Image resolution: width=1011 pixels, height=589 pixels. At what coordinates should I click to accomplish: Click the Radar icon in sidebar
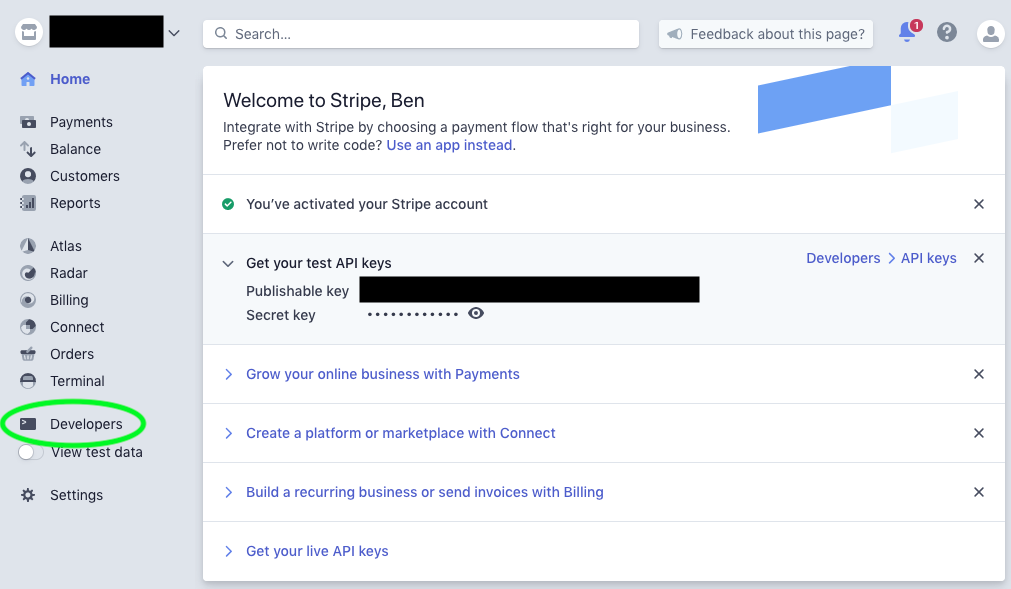(29, 273)
